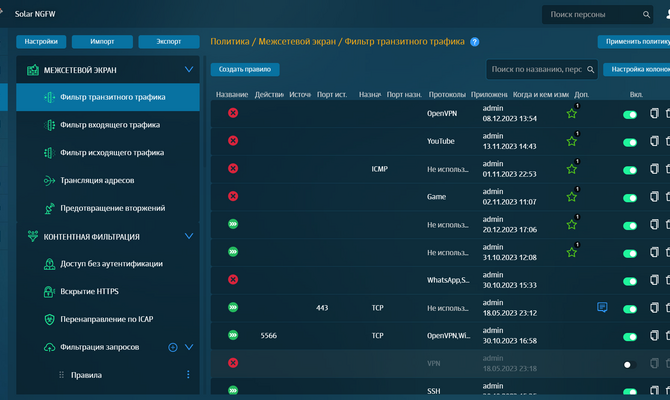The width and height of the screenshot is (670, 400).
Task: Click star icon in ICMP rule row
Action: [572, 169]
